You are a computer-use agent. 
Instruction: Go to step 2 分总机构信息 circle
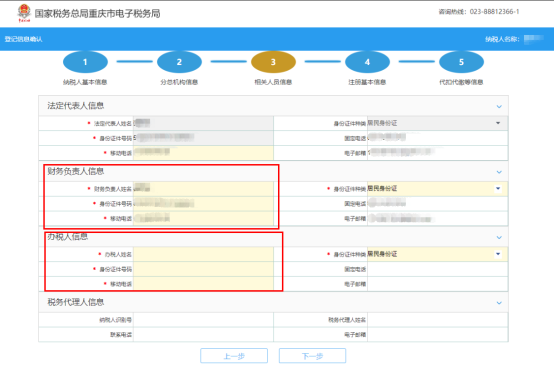(x=179, y=62)
